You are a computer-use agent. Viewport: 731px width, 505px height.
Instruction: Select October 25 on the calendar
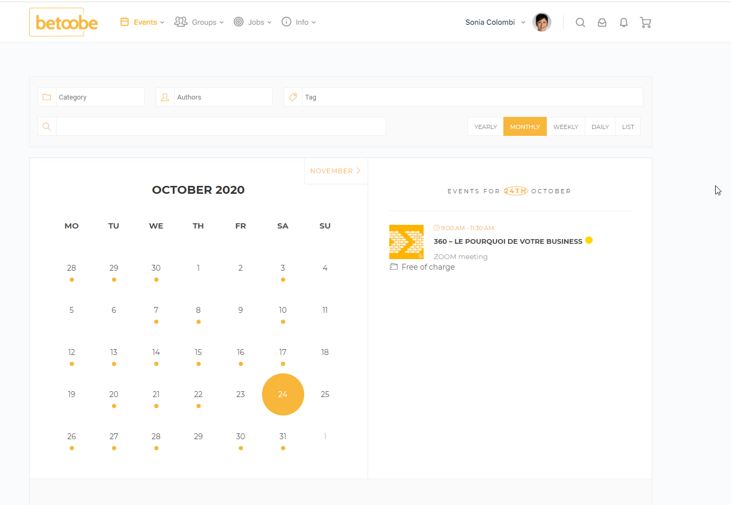(325, 394)
